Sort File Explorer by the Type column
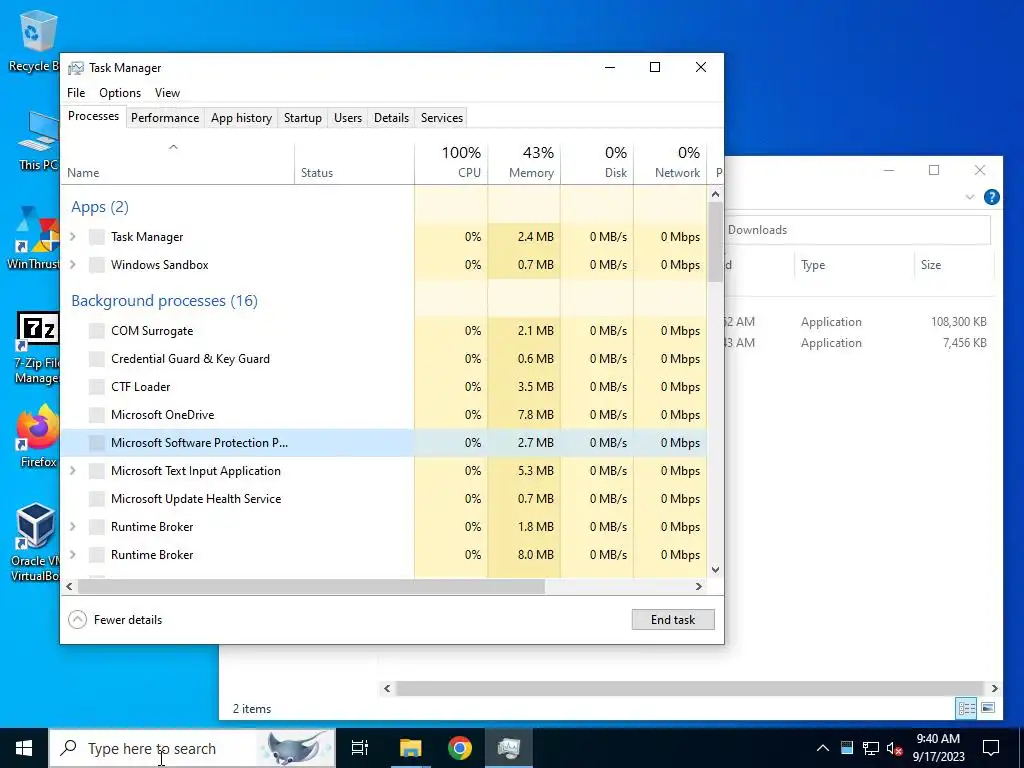 (x=854, y=264)
